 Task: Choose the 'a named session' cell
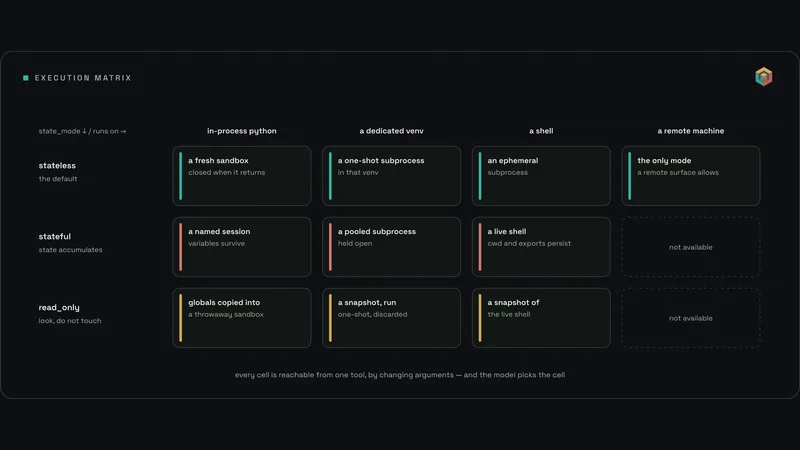pyautogui.click(x=242, y=247)
